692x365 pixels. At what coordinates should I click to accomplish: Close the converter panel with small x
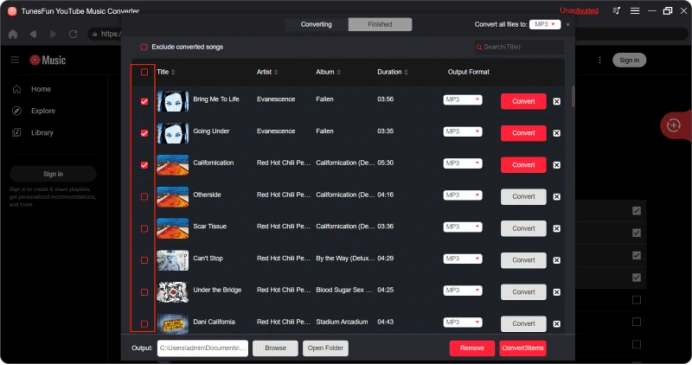pos(568,25)
